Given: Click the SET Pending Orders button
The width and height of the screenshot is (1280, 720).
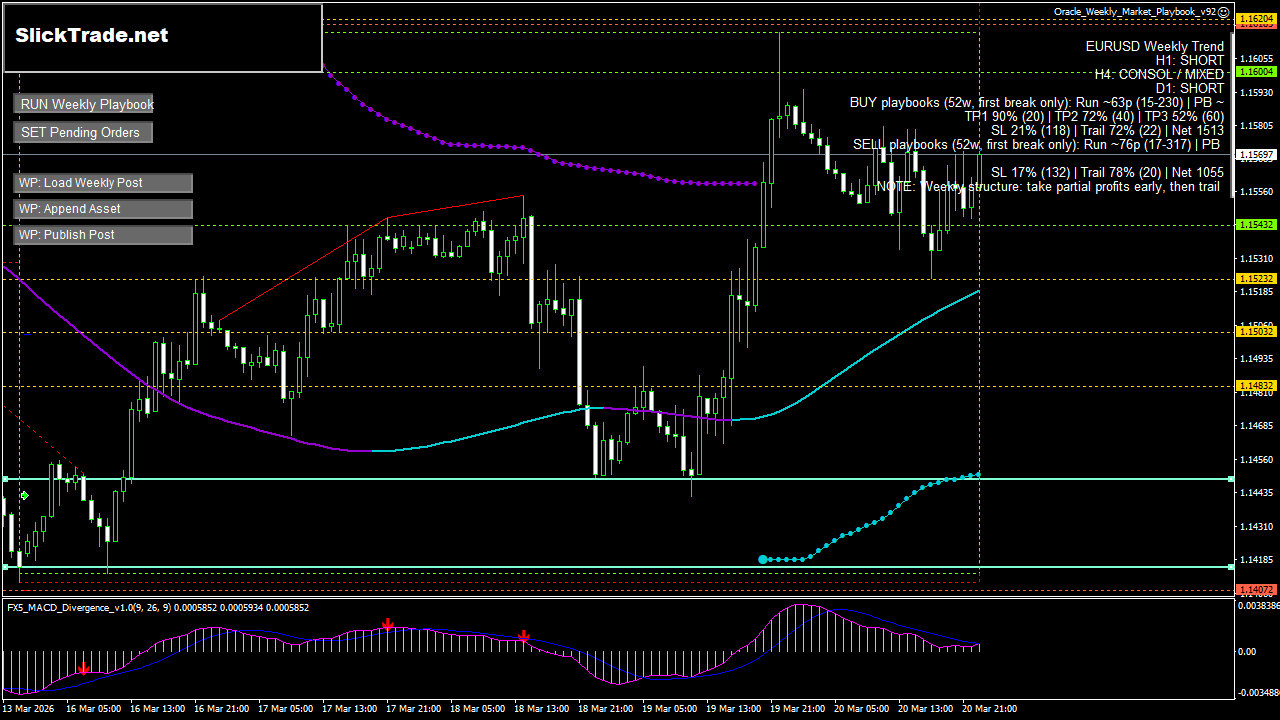Looking at the screenshot, I should 84,132.
